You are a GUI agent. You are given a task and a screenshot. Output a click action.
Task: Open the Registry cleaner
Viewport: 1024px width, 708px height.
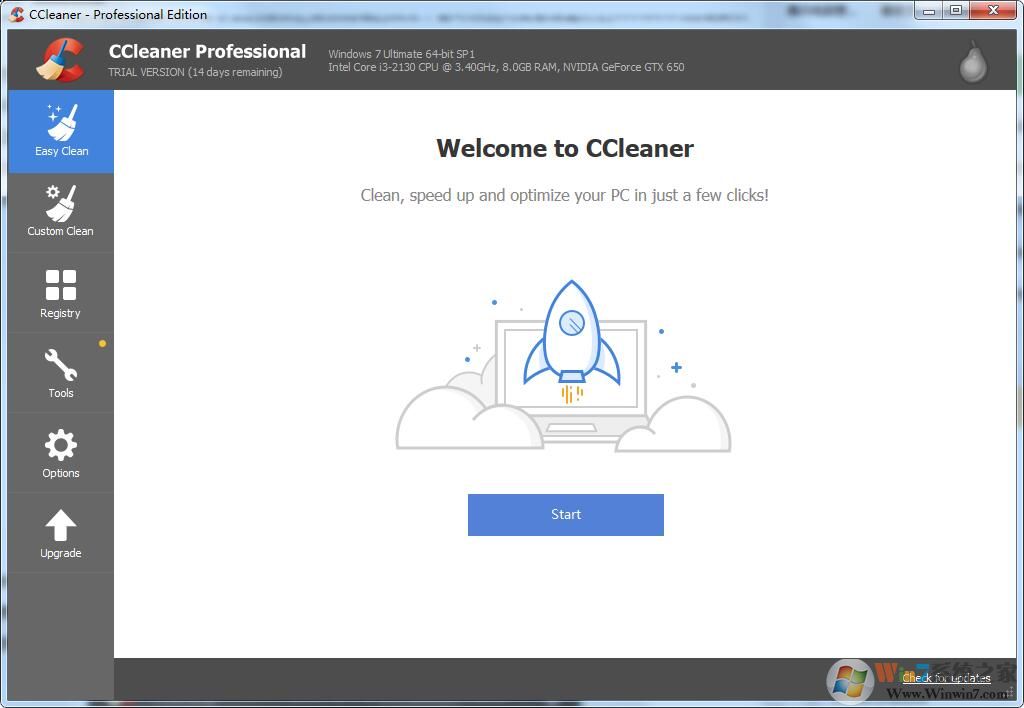[x=60, y=291]
